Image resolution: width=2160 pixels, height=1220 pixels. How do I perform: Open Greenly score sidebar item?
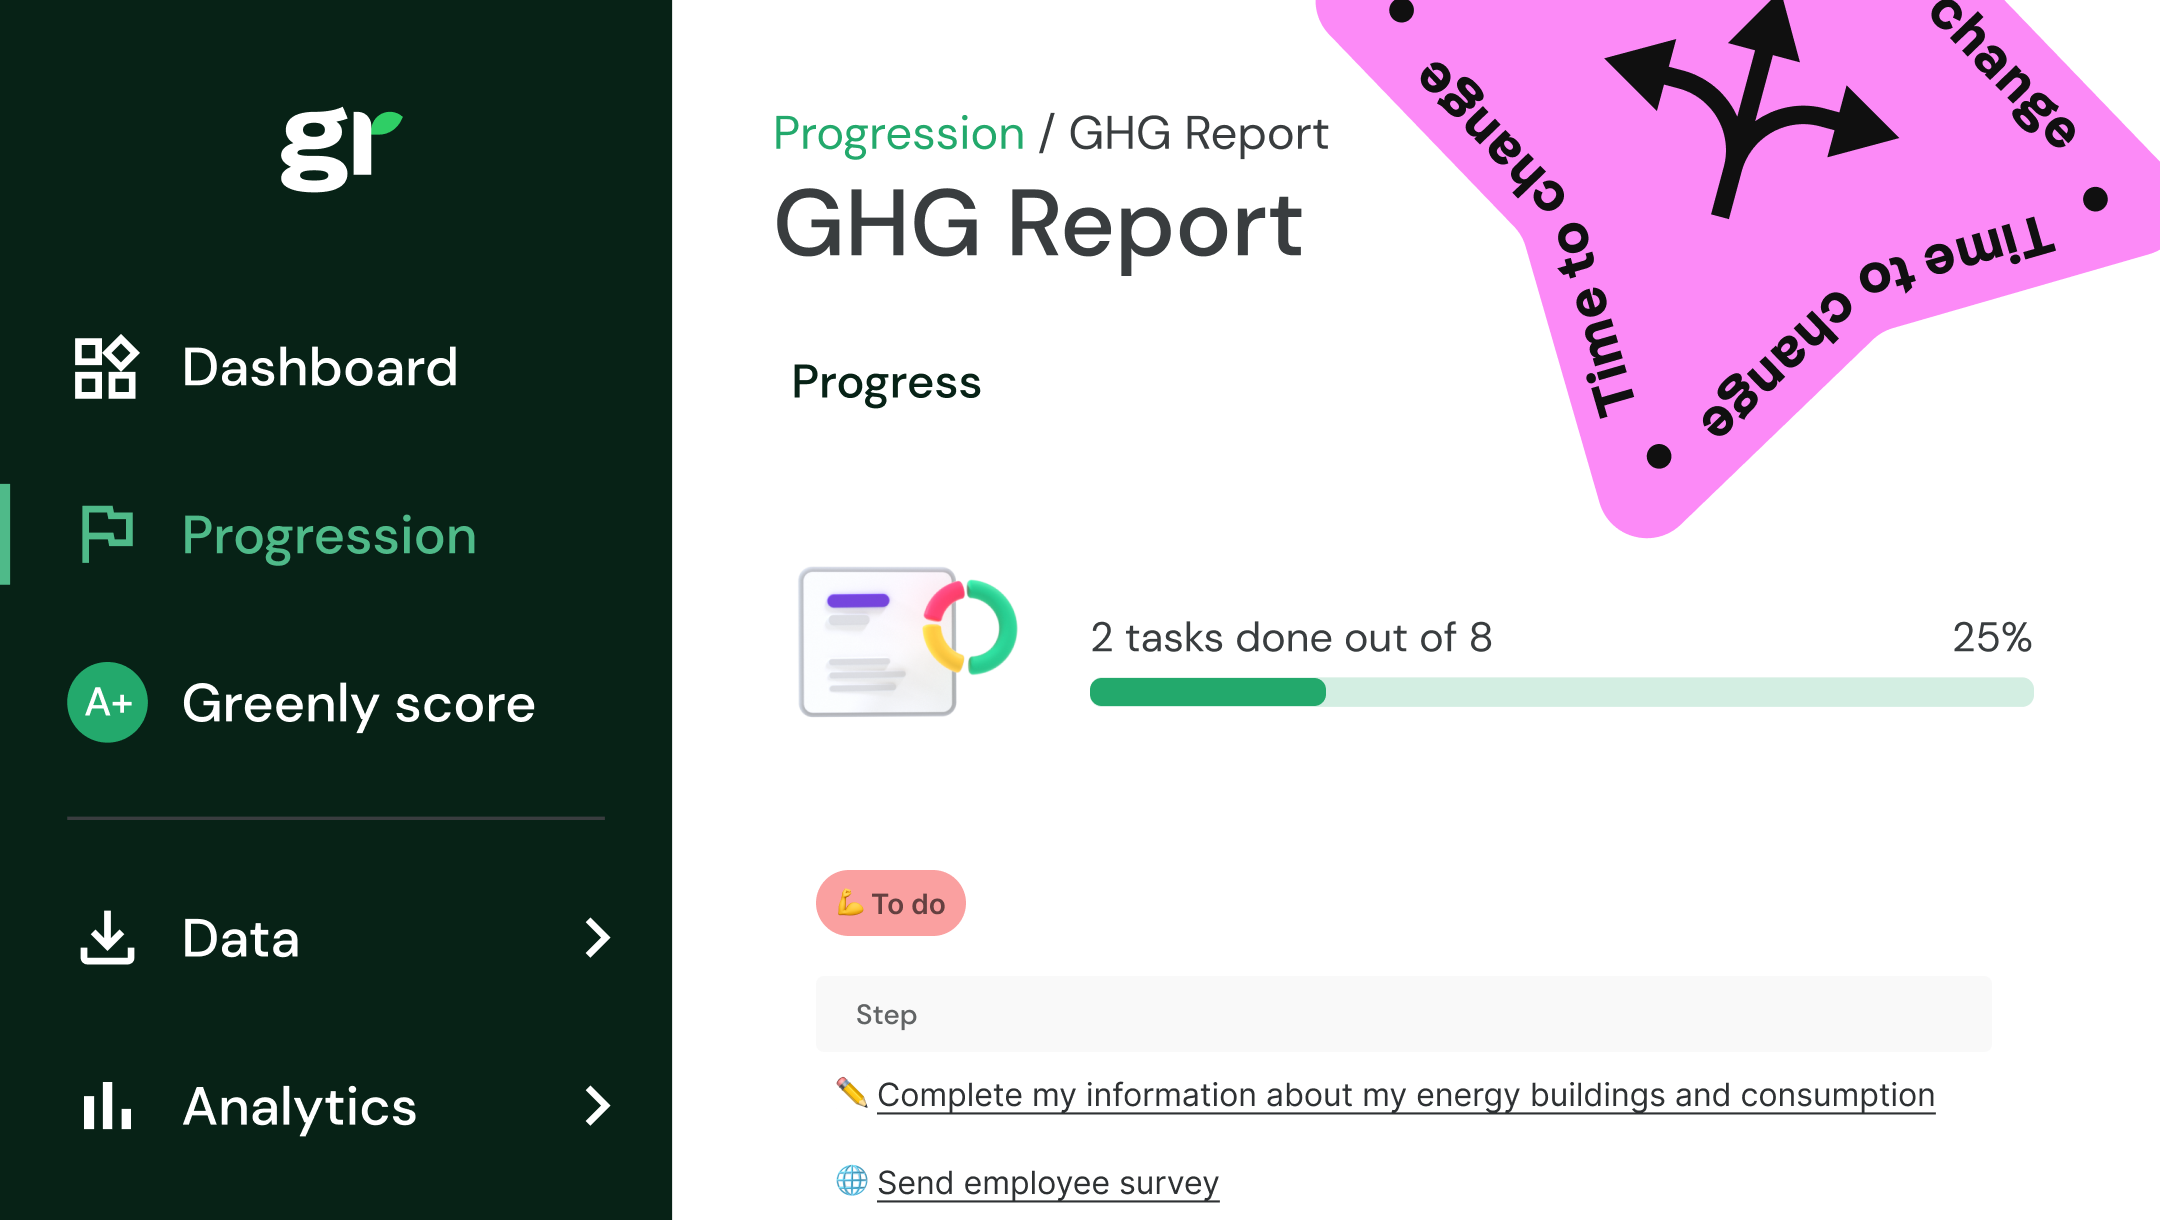tap(358, 704)
